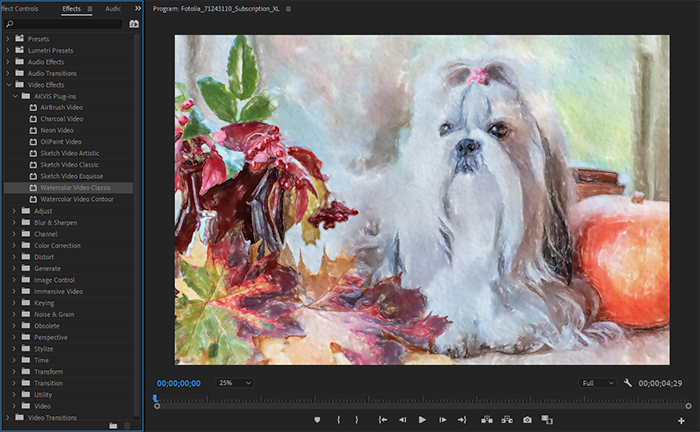Toggle the accelerated effects filter icon
This screenshot has width=700, height=432.
point(134,24)
